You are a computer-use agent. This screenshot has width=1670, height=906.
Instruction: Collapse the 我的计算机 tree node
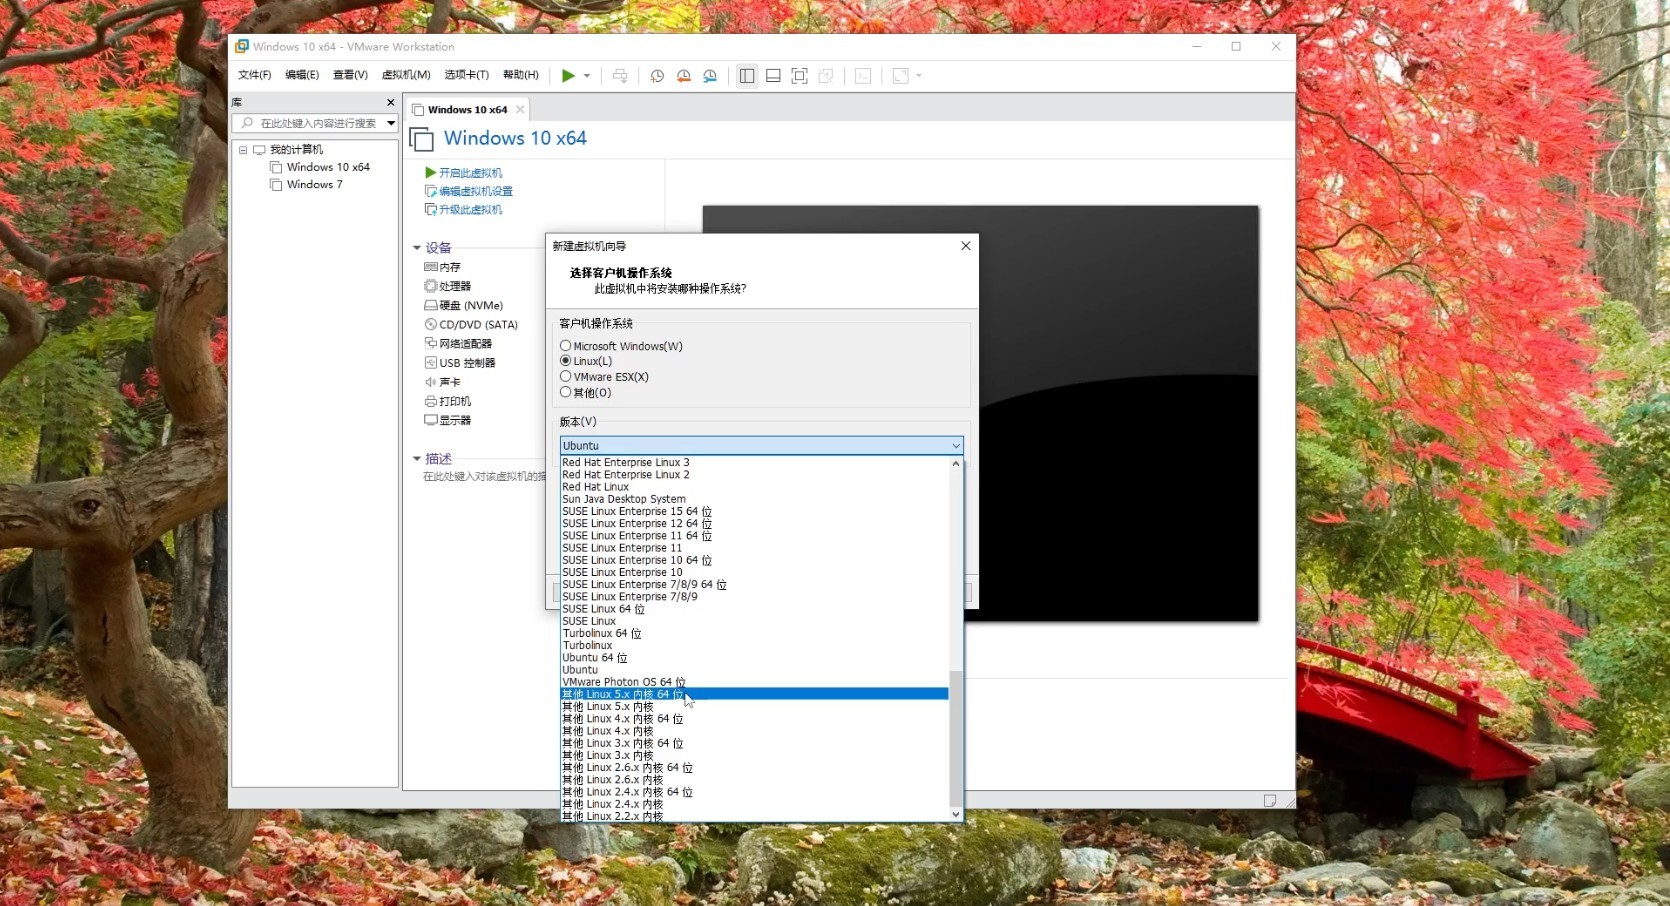(243, 150)
